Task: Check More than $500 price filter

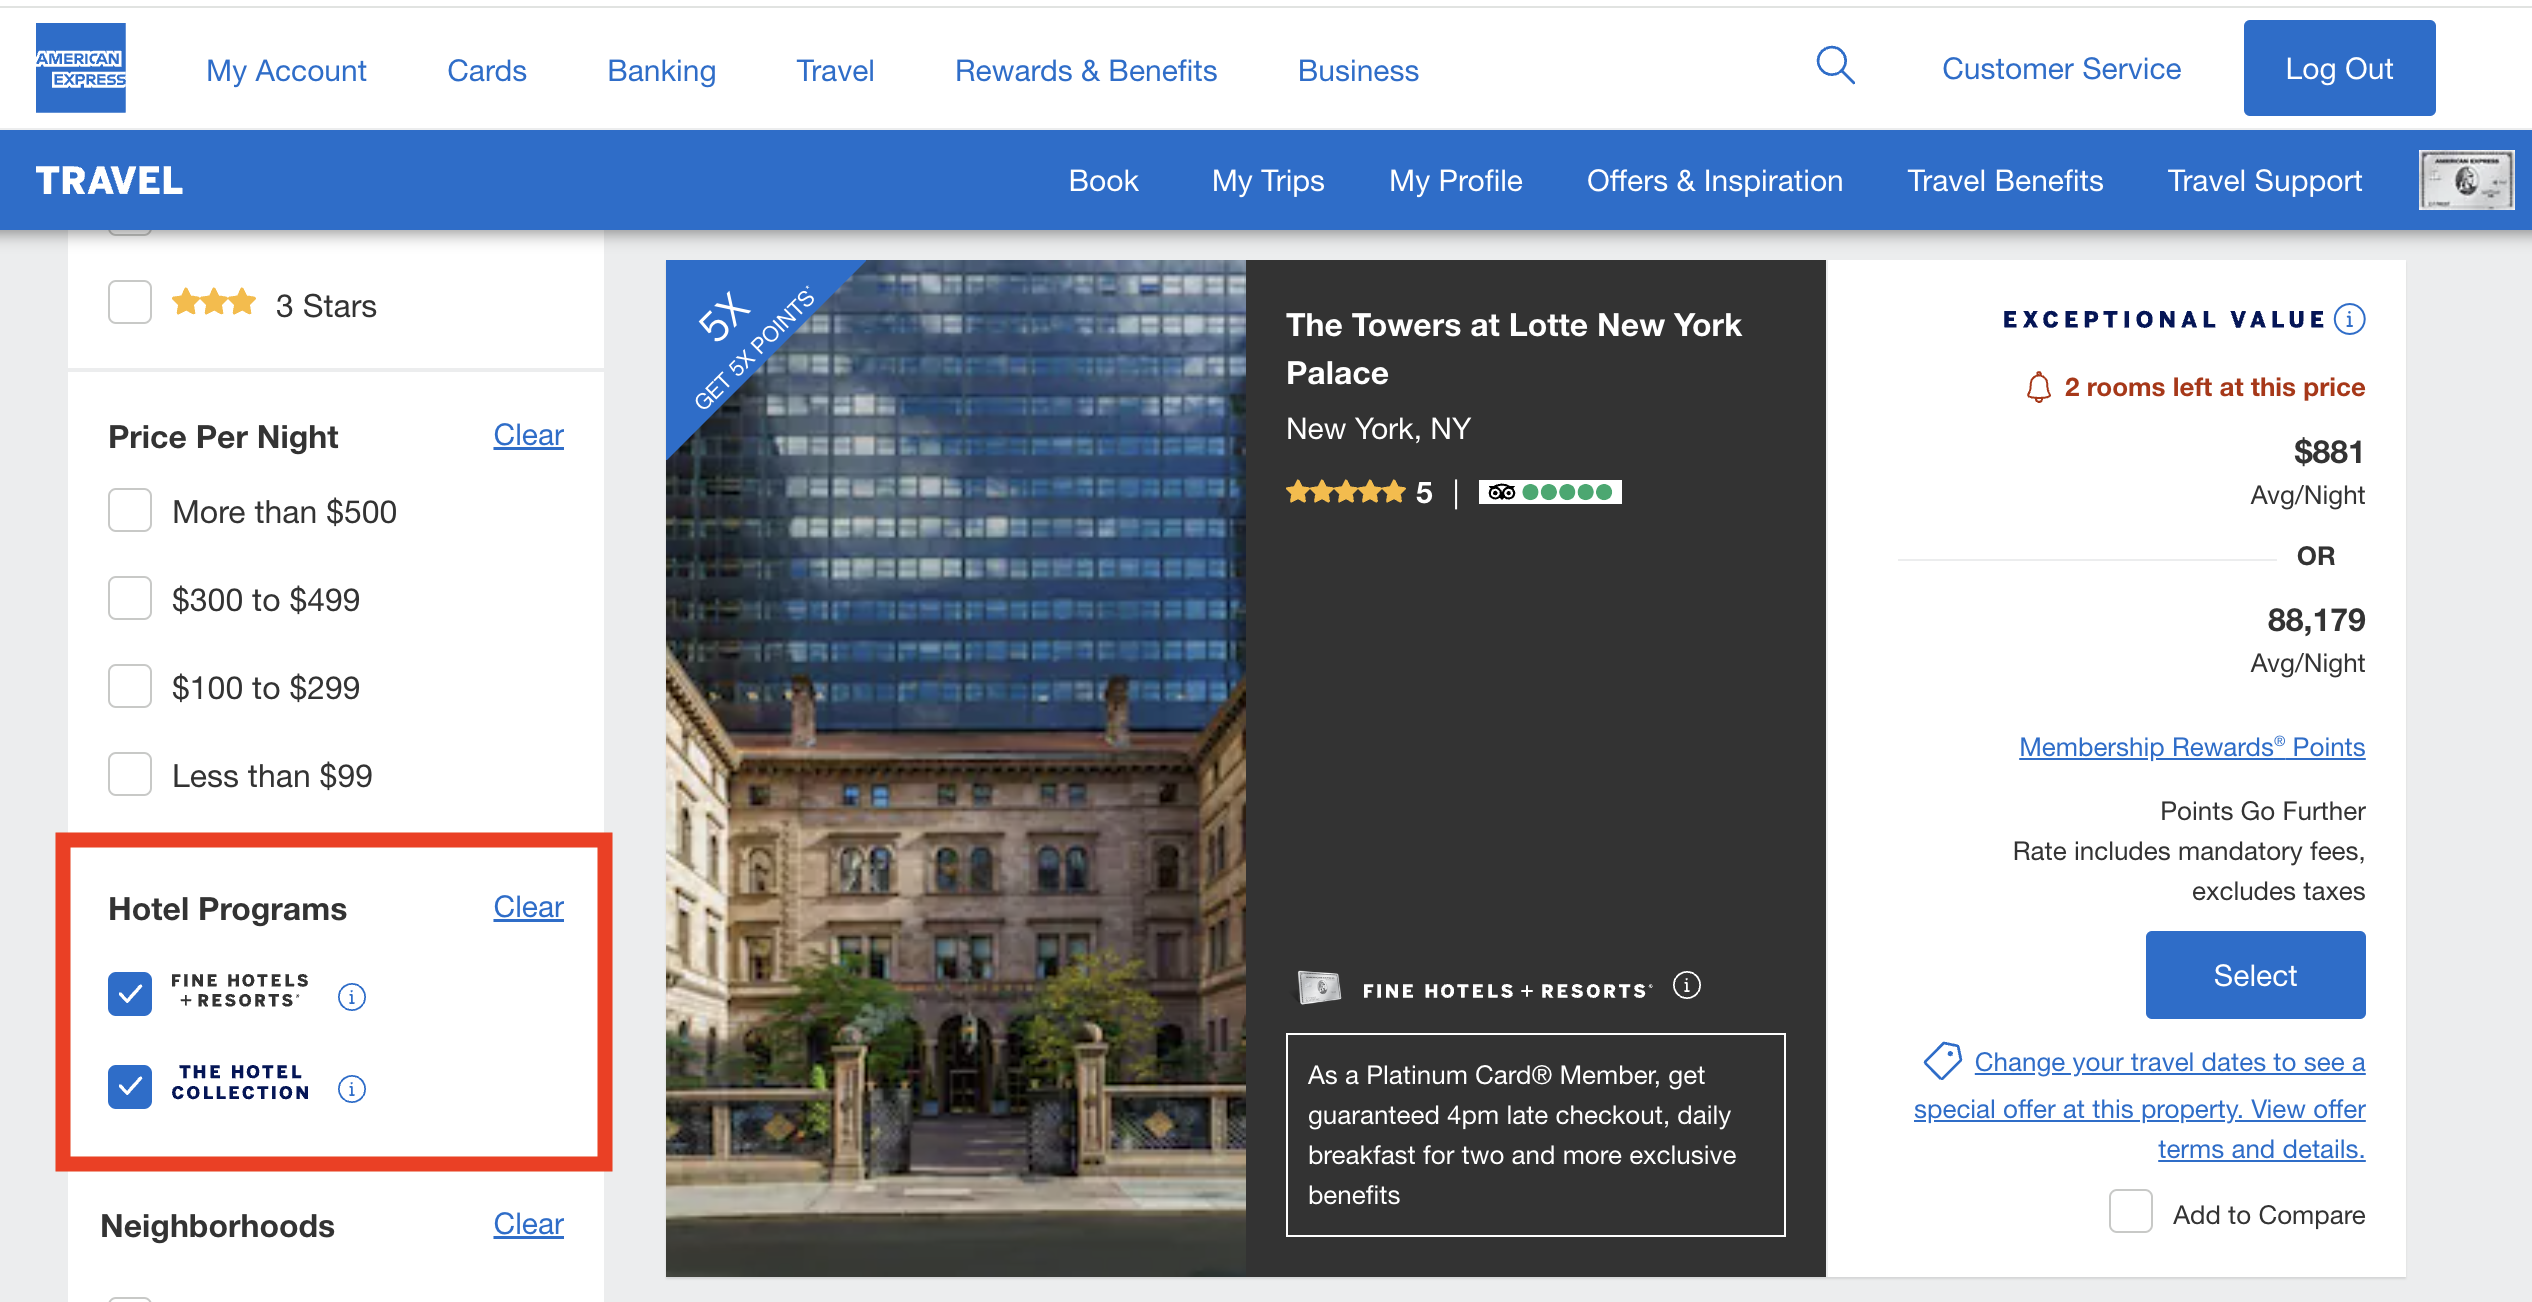Action: coord(130,510)
